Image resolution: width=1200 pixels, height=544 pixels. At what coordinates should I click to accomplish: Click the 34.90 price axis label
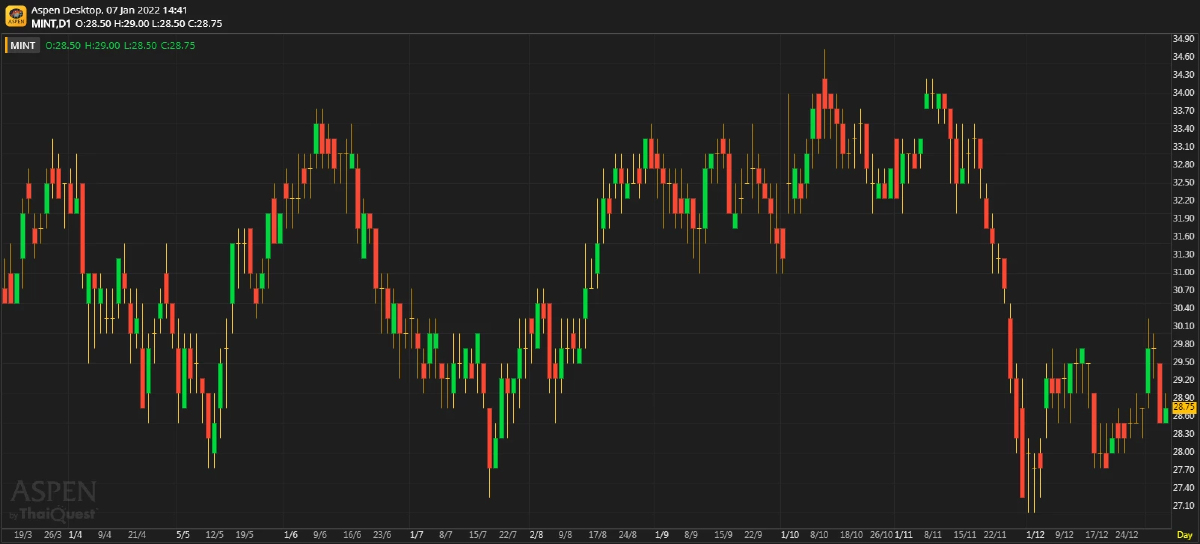(x=1184, y=38)
